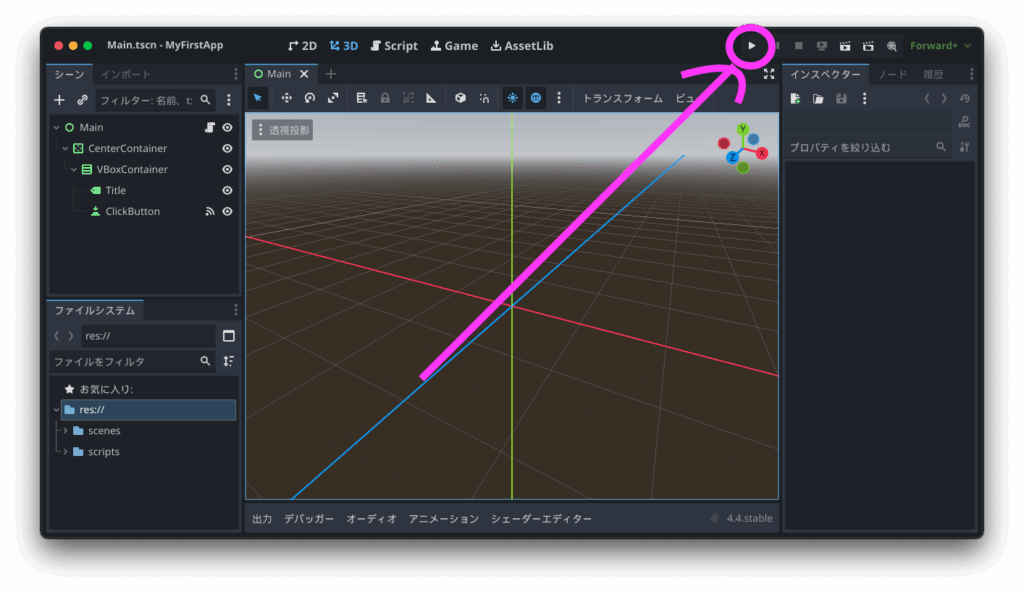Toggle visibility of CenterContainer node
This screenshot has height=592, width=1024.
pyautogui.click(x=227, y=149)
